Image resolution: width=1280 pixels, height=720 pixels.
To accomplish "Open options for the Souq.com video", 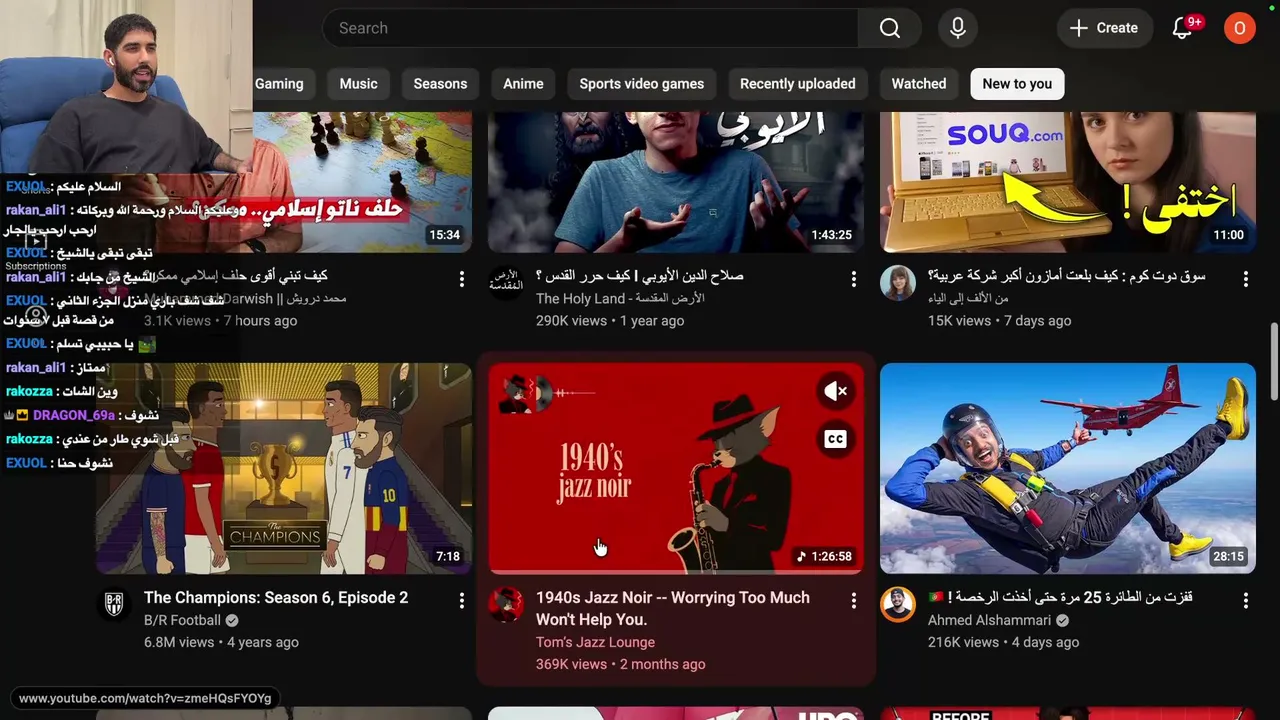I will pyautogui.click(x=1245, y=279).
